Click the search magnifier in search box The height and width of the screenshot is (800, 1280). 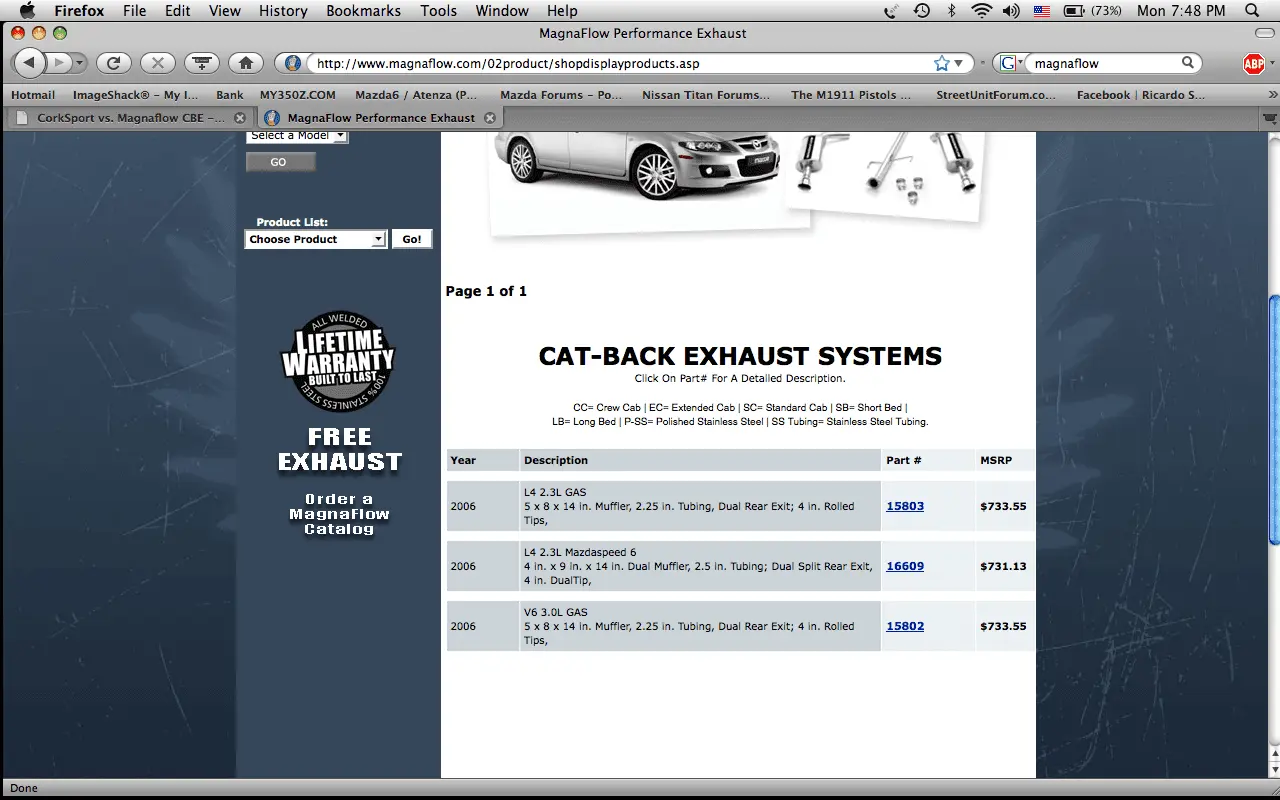(1188, 63)
